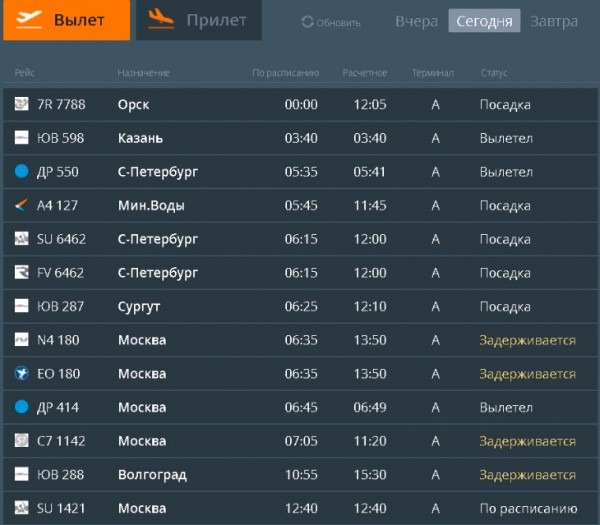Click the airline icon for ЮВ 598
The image size is (600, 525).
22,138
